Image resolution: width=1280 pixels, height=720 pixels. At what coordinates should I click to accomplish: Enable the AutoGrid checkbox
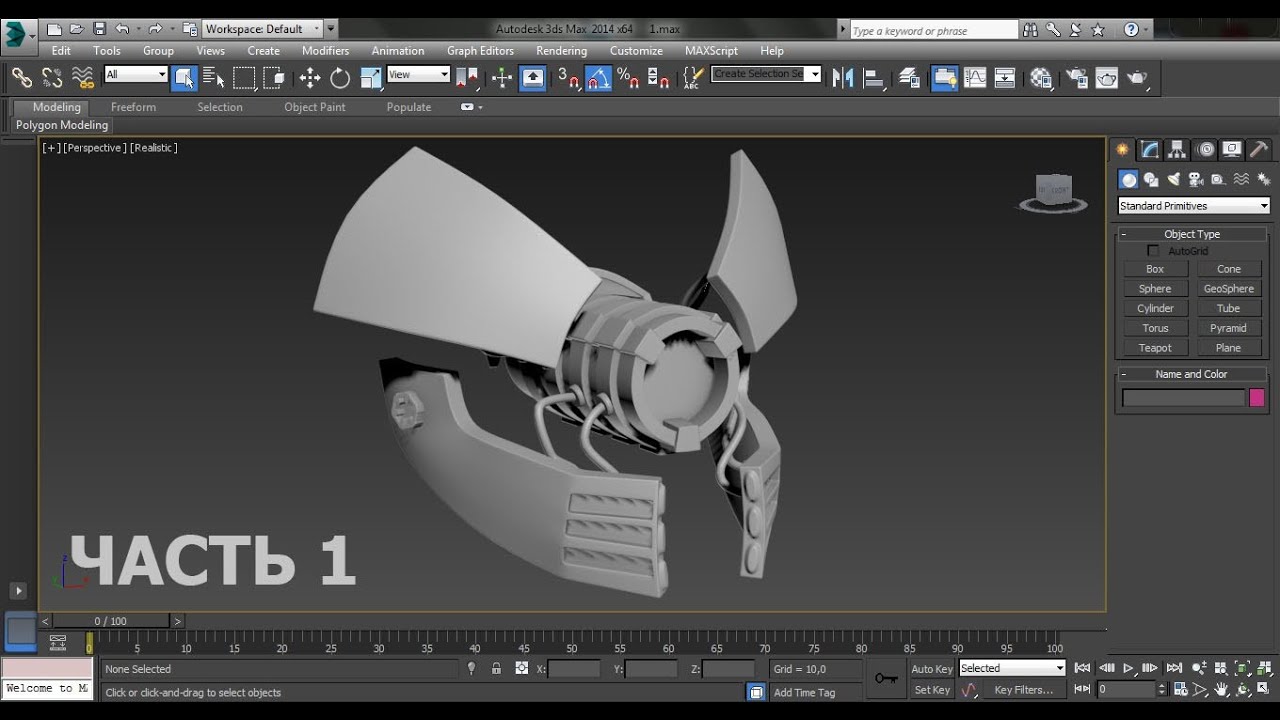pyautogui.click(x=1153, y=251)
